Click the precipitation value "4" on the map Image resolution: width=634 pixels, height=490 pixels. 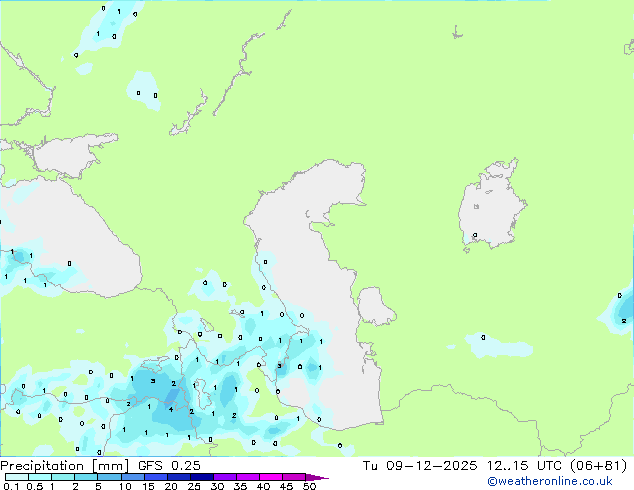[x=171, y=410]
